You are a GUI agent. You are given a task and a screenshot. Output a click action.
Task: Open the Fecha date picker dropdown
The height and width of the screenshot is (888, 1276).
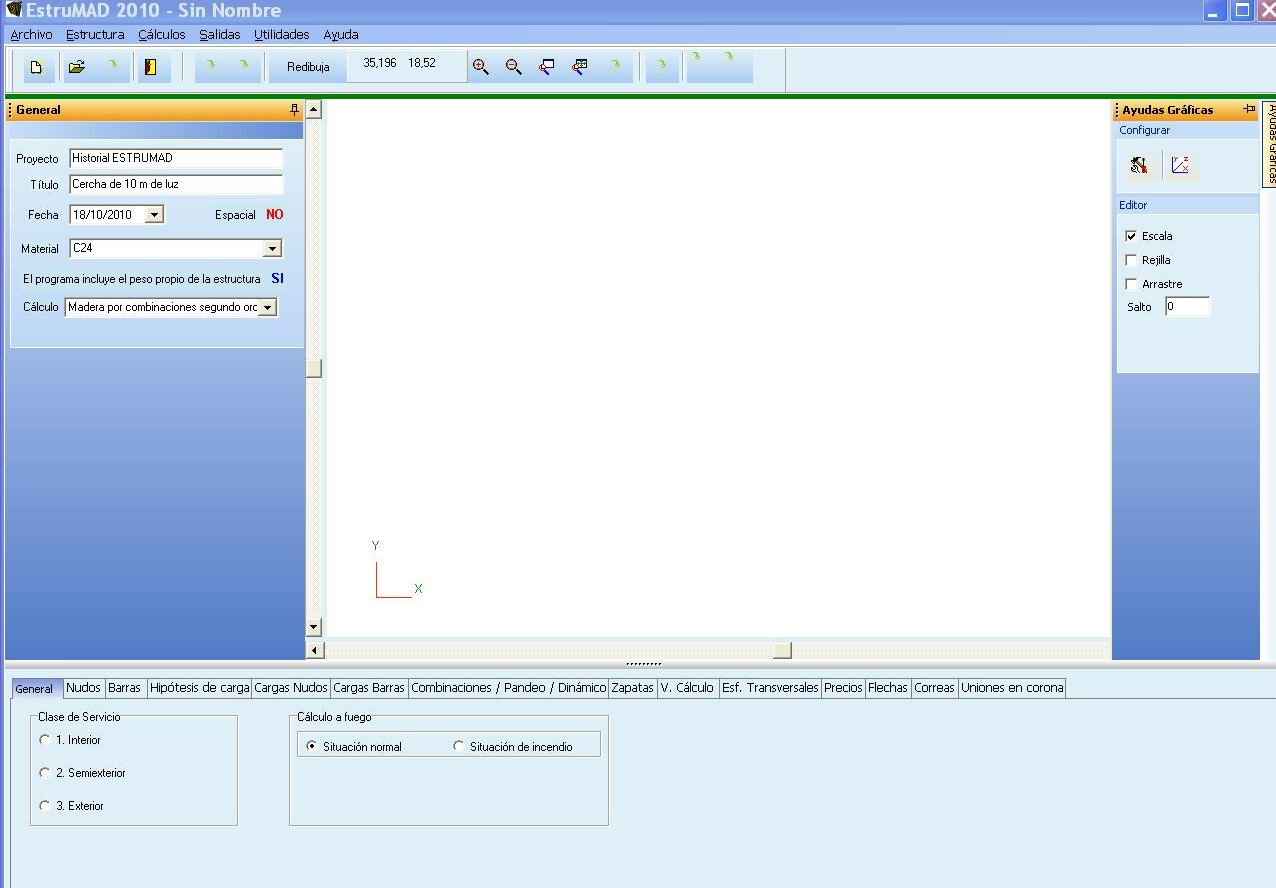[154, 215]
